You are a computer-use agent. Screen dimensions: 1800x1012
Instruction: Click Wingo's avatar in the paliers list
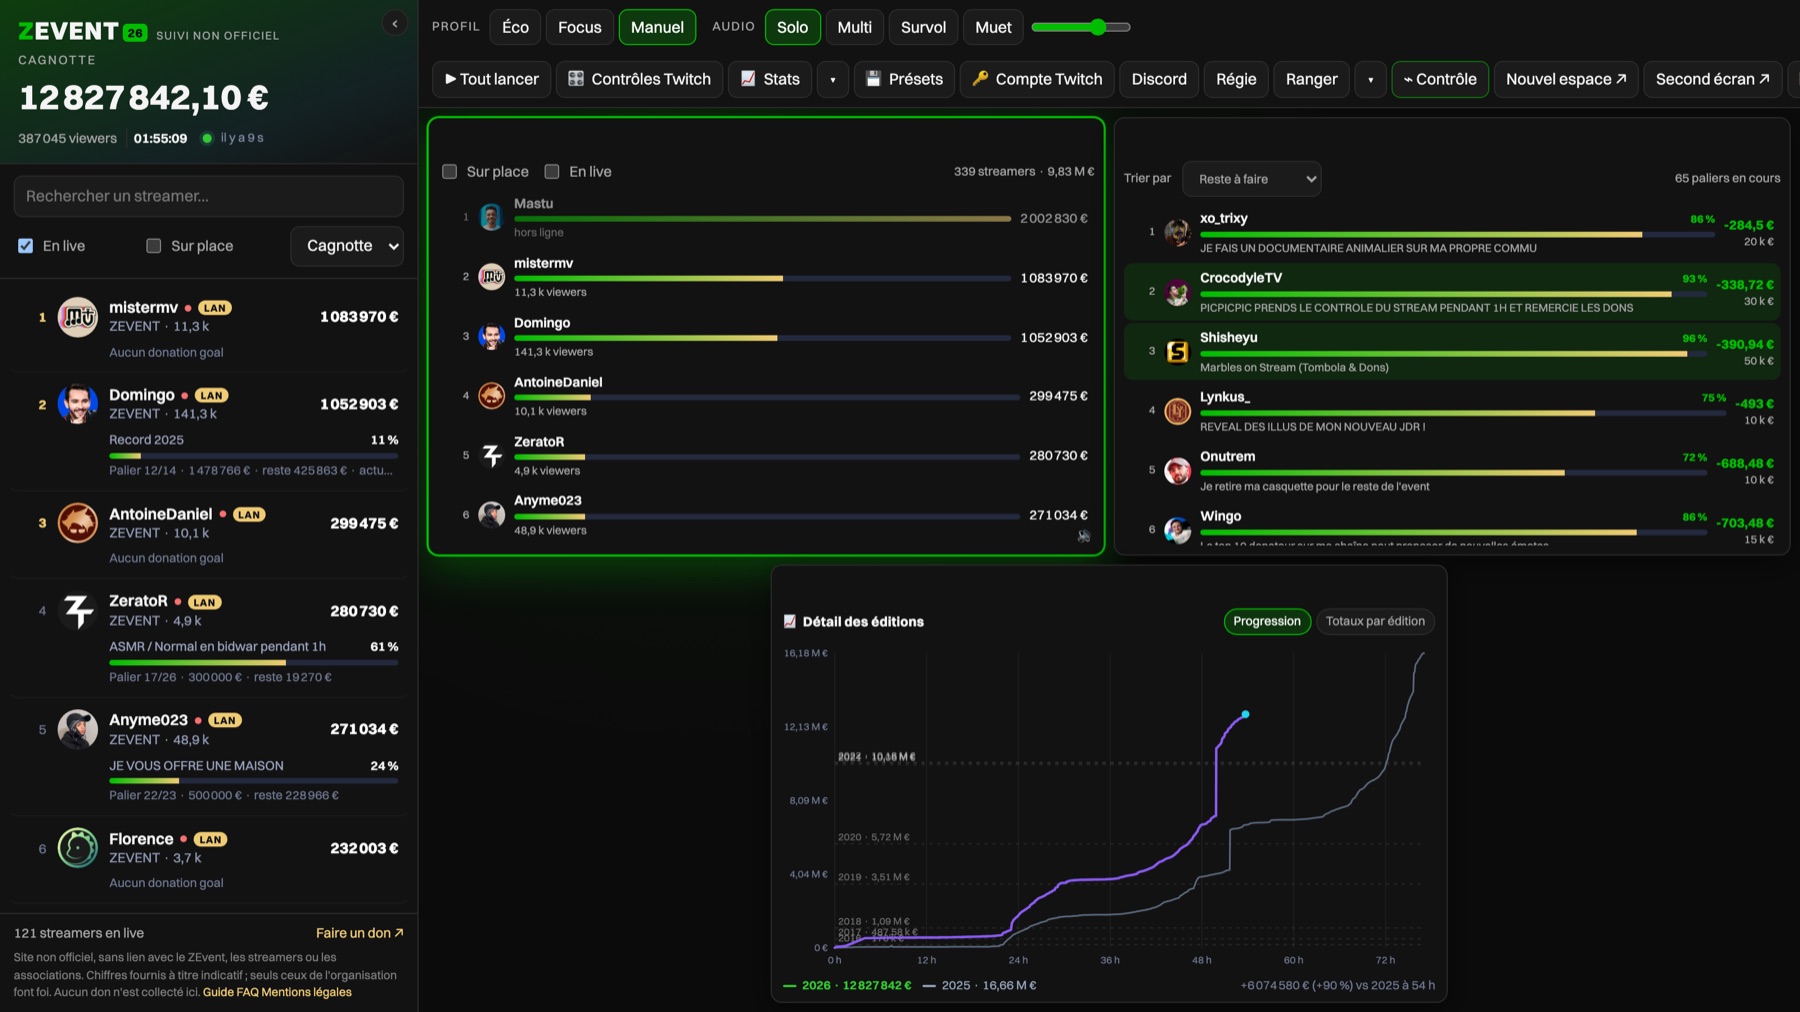[1177, 530]
